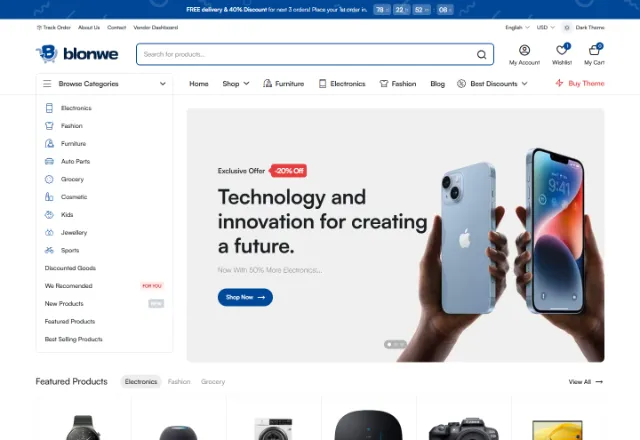The image size is (640, 440).
Task: Click the Sports bicycle icon
Action: point(49,250)
